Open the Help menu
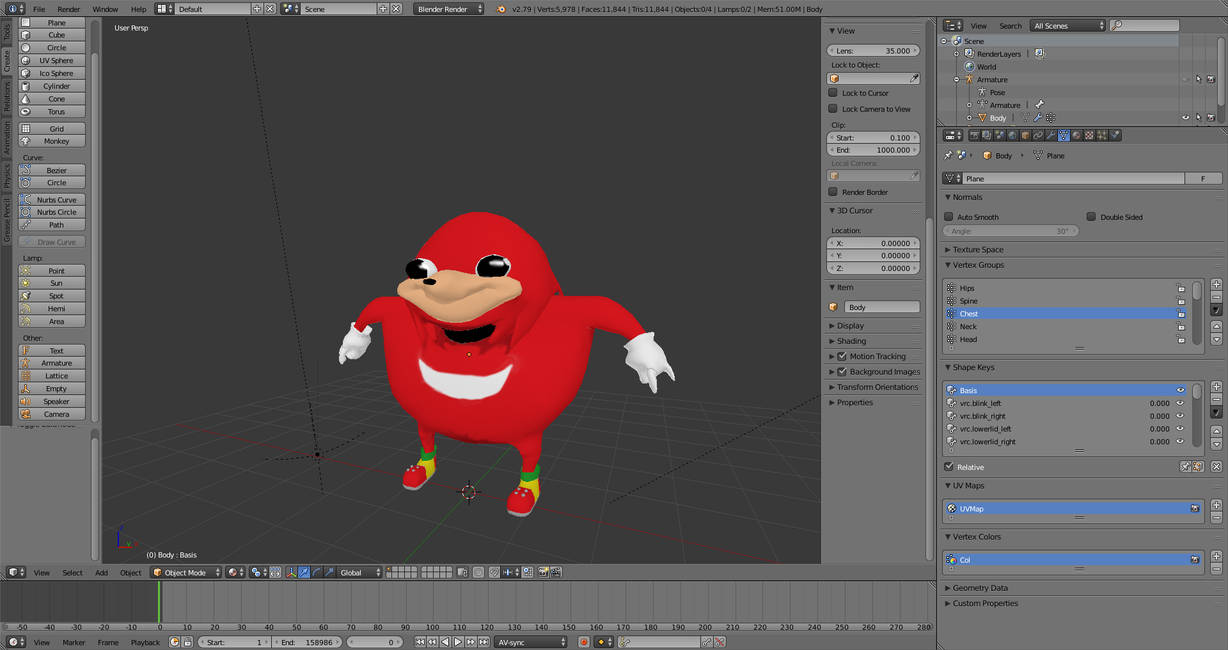The width and height of the screenshot is (1228, 650). (138, 9)
